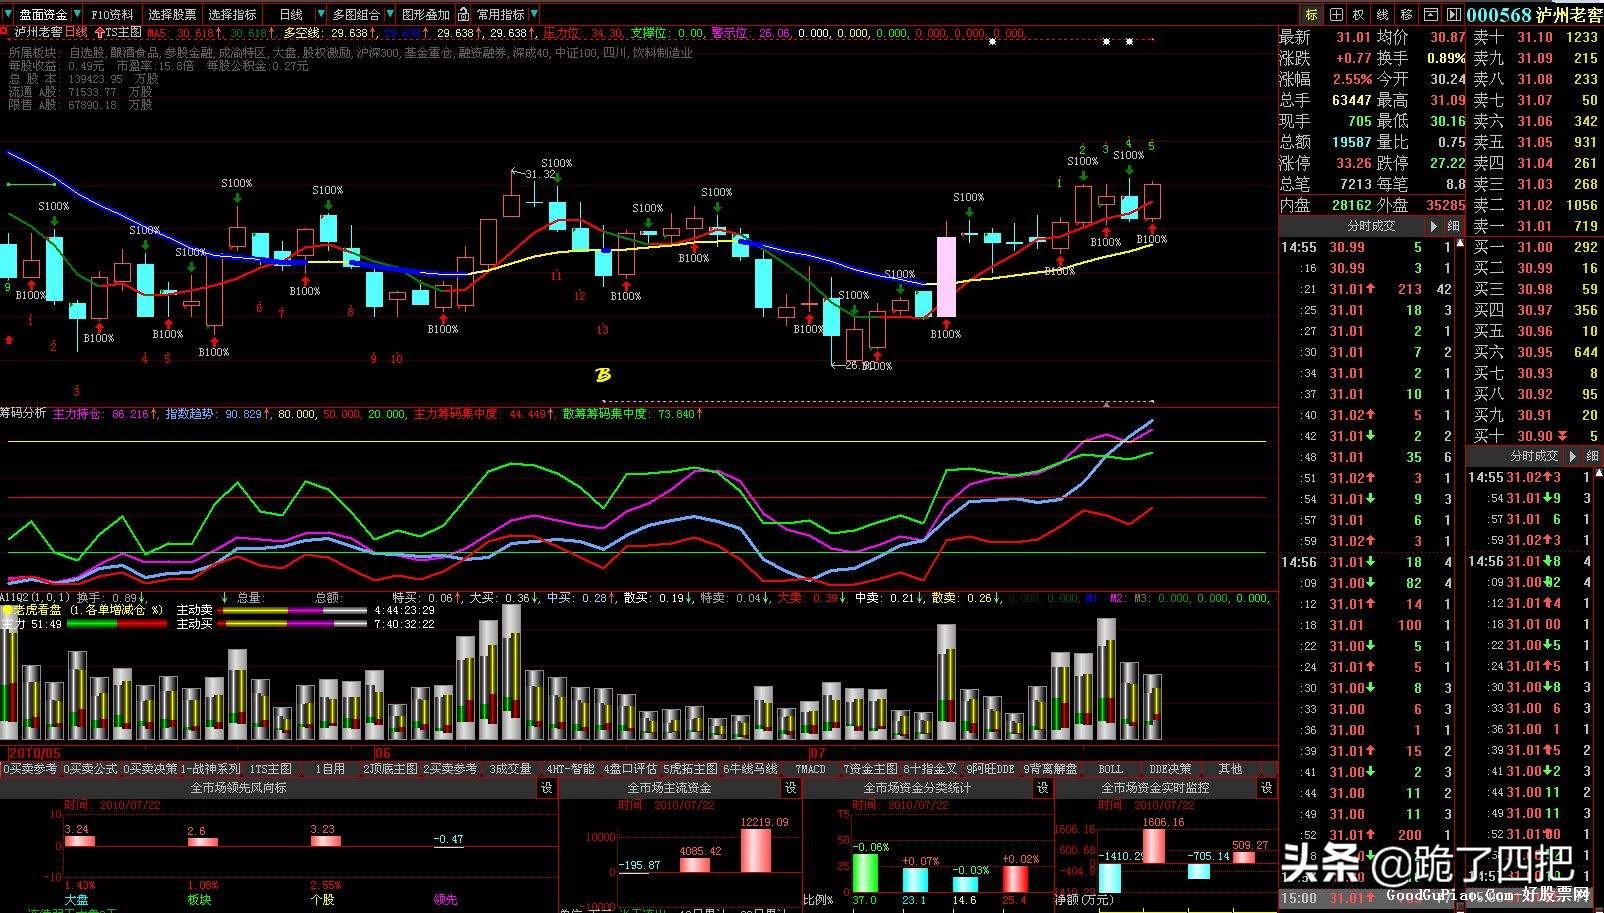This screenshot has height=913, width=1604.
Task: Switch to the 2顶底主图 indicator tab
Action: point(390,769)
